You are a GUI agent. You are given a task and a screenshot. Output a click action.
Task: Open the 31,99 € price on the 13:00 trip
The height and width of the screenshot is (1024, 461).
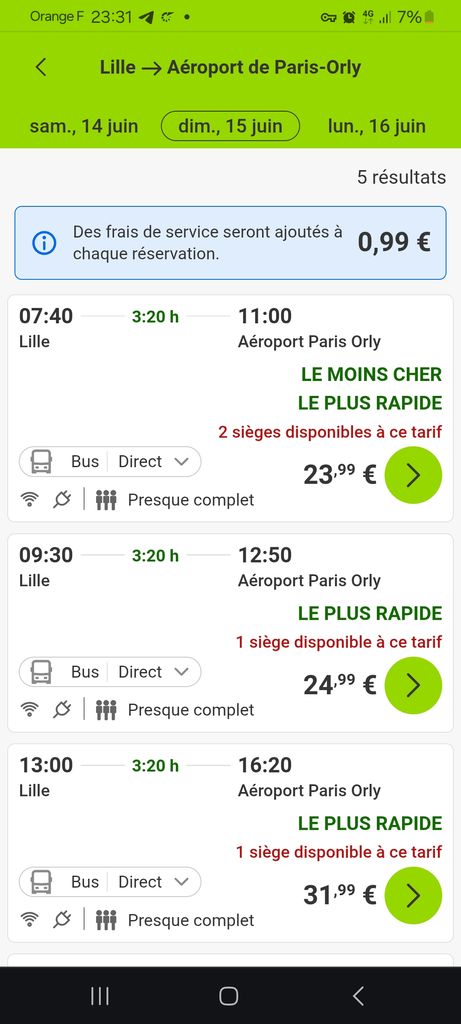pos(340,895)
